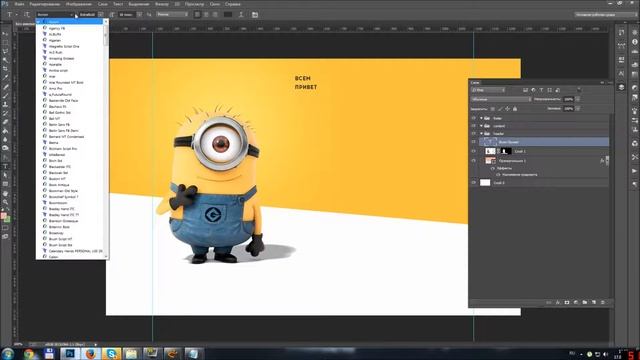
Task: Select the Eyedropper tool
Action: pyautogui.click(x=5, y=77)
